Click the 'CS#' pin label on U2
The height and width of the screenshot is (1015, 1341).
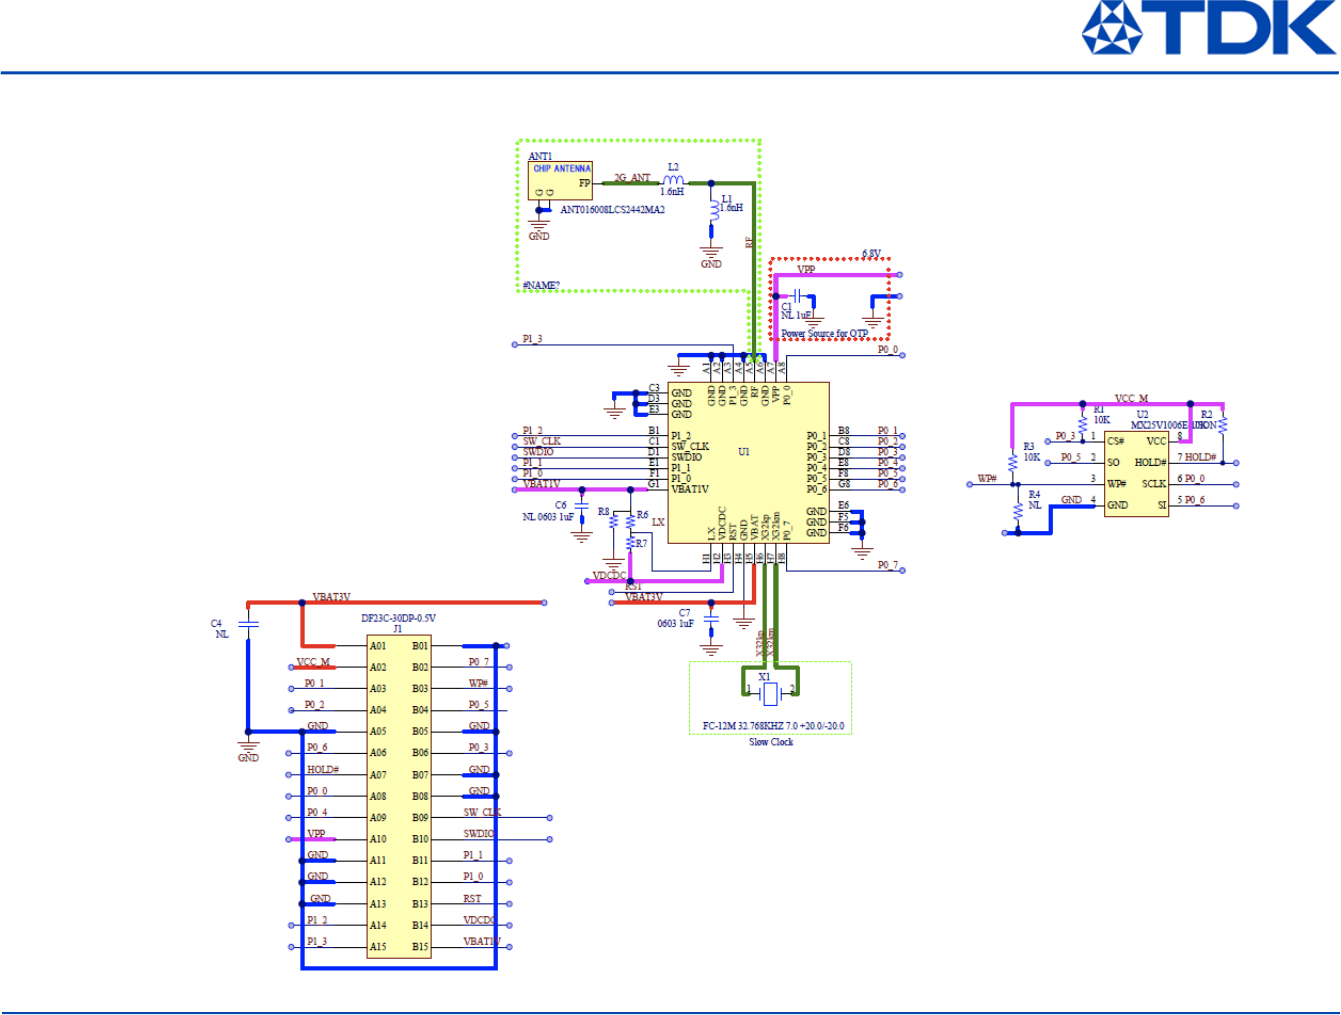coord(1115,441)
